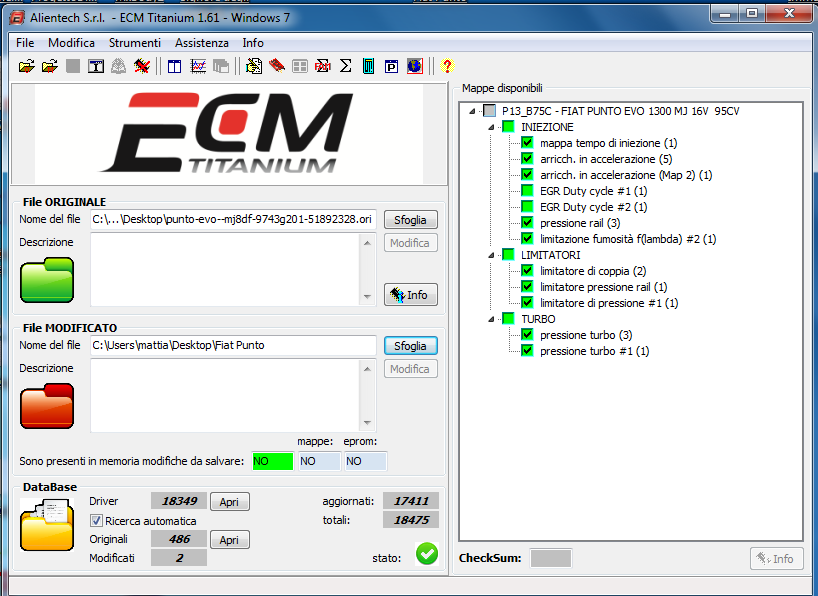Click down arrow in modified Descrizione scrollbar
This screenshot has height=596, width=818.
[x=367, y=423]
